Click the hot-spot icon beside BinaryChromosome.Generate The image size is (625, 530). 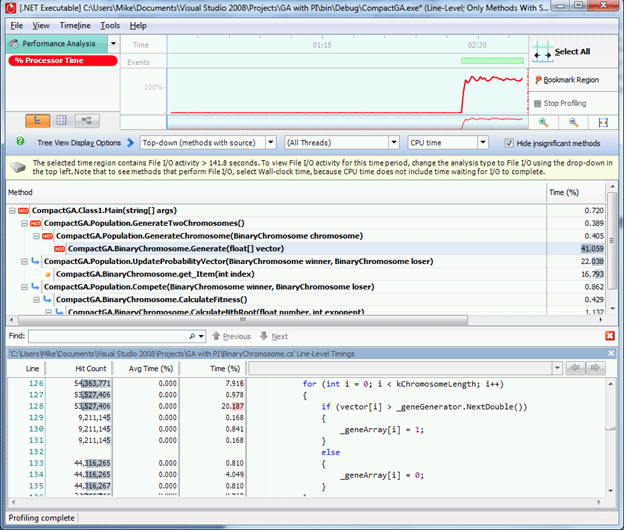(x=60, y=249)
